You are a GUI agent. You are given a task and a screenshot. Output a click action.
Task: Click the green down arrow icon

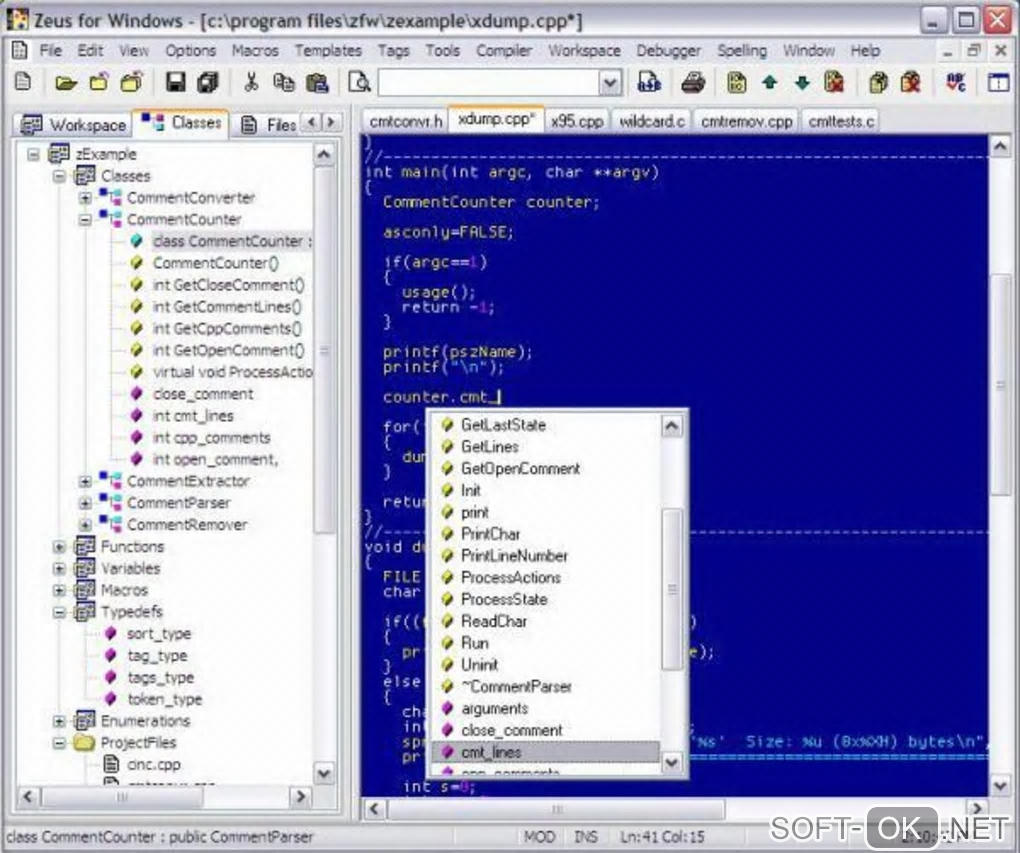[802, 83]
